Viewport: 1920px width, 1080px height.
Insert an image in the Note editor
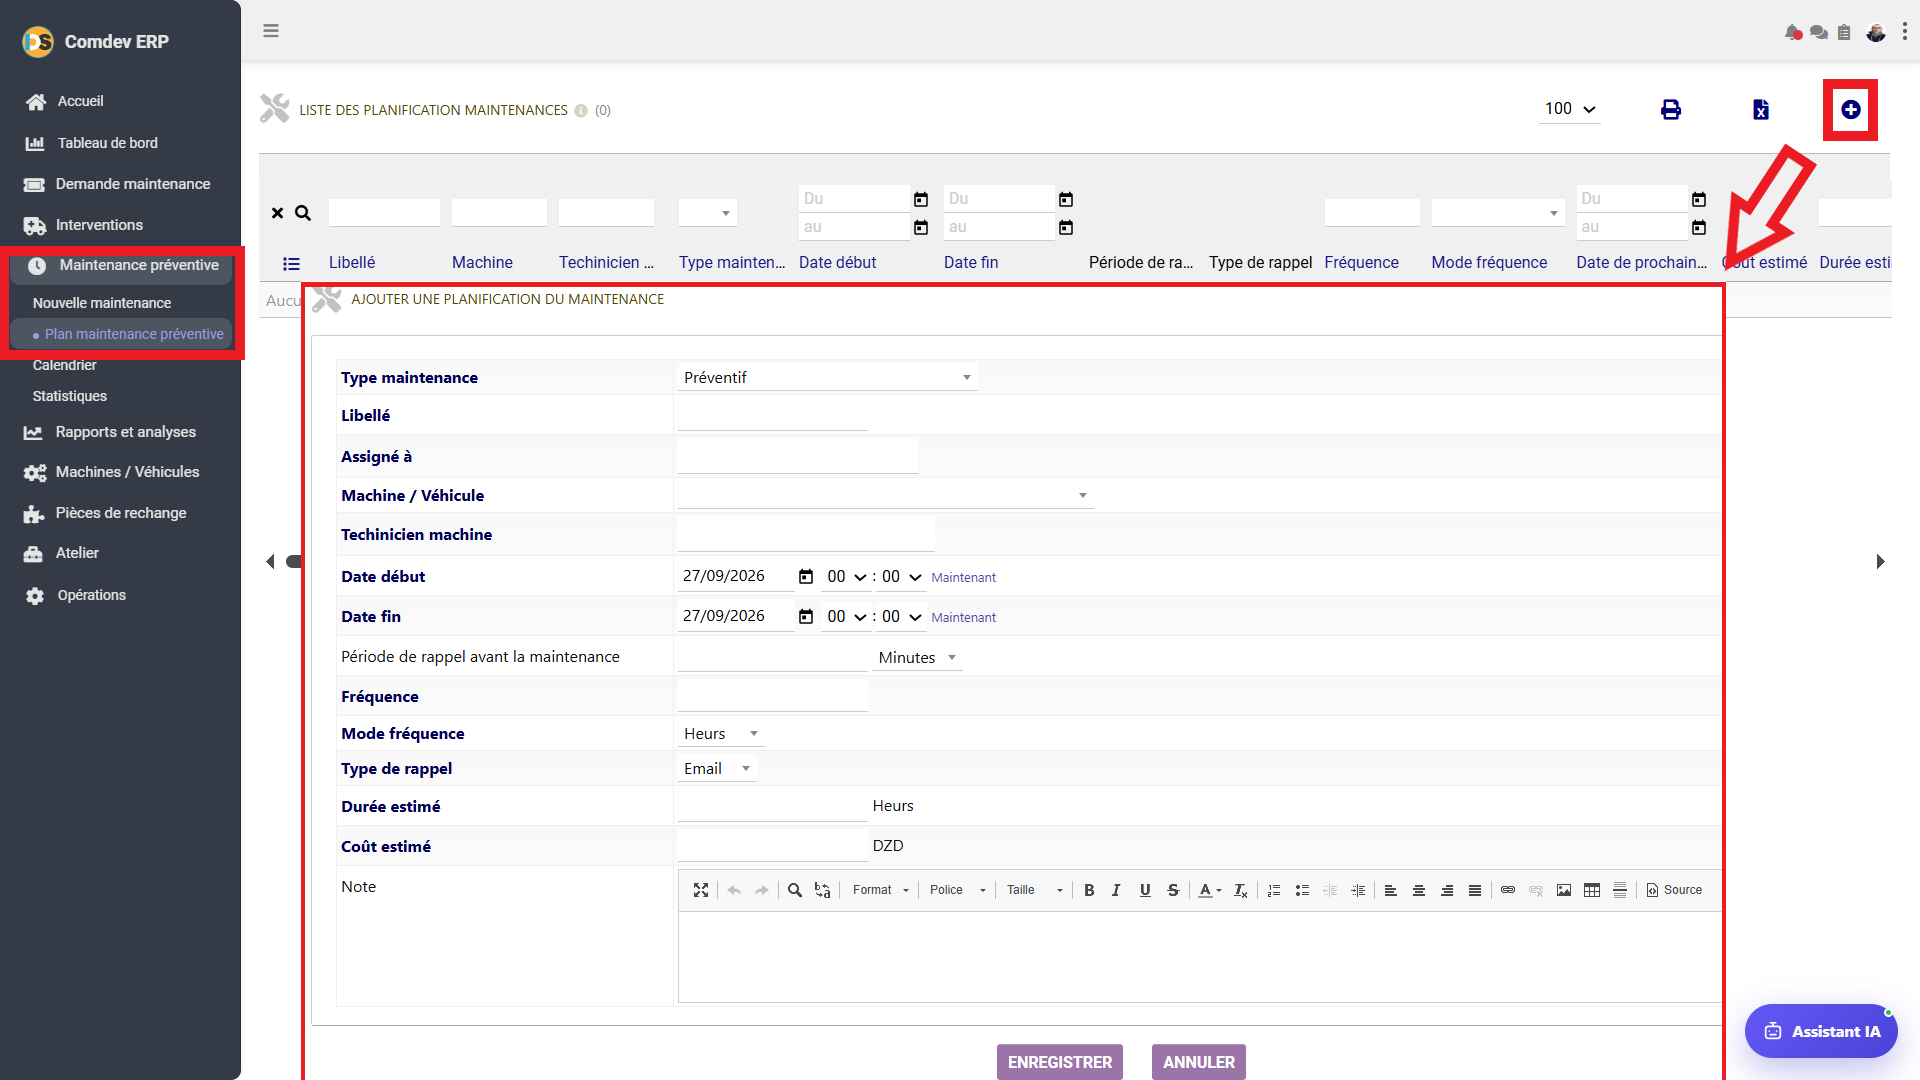(x=1564, y=890)
